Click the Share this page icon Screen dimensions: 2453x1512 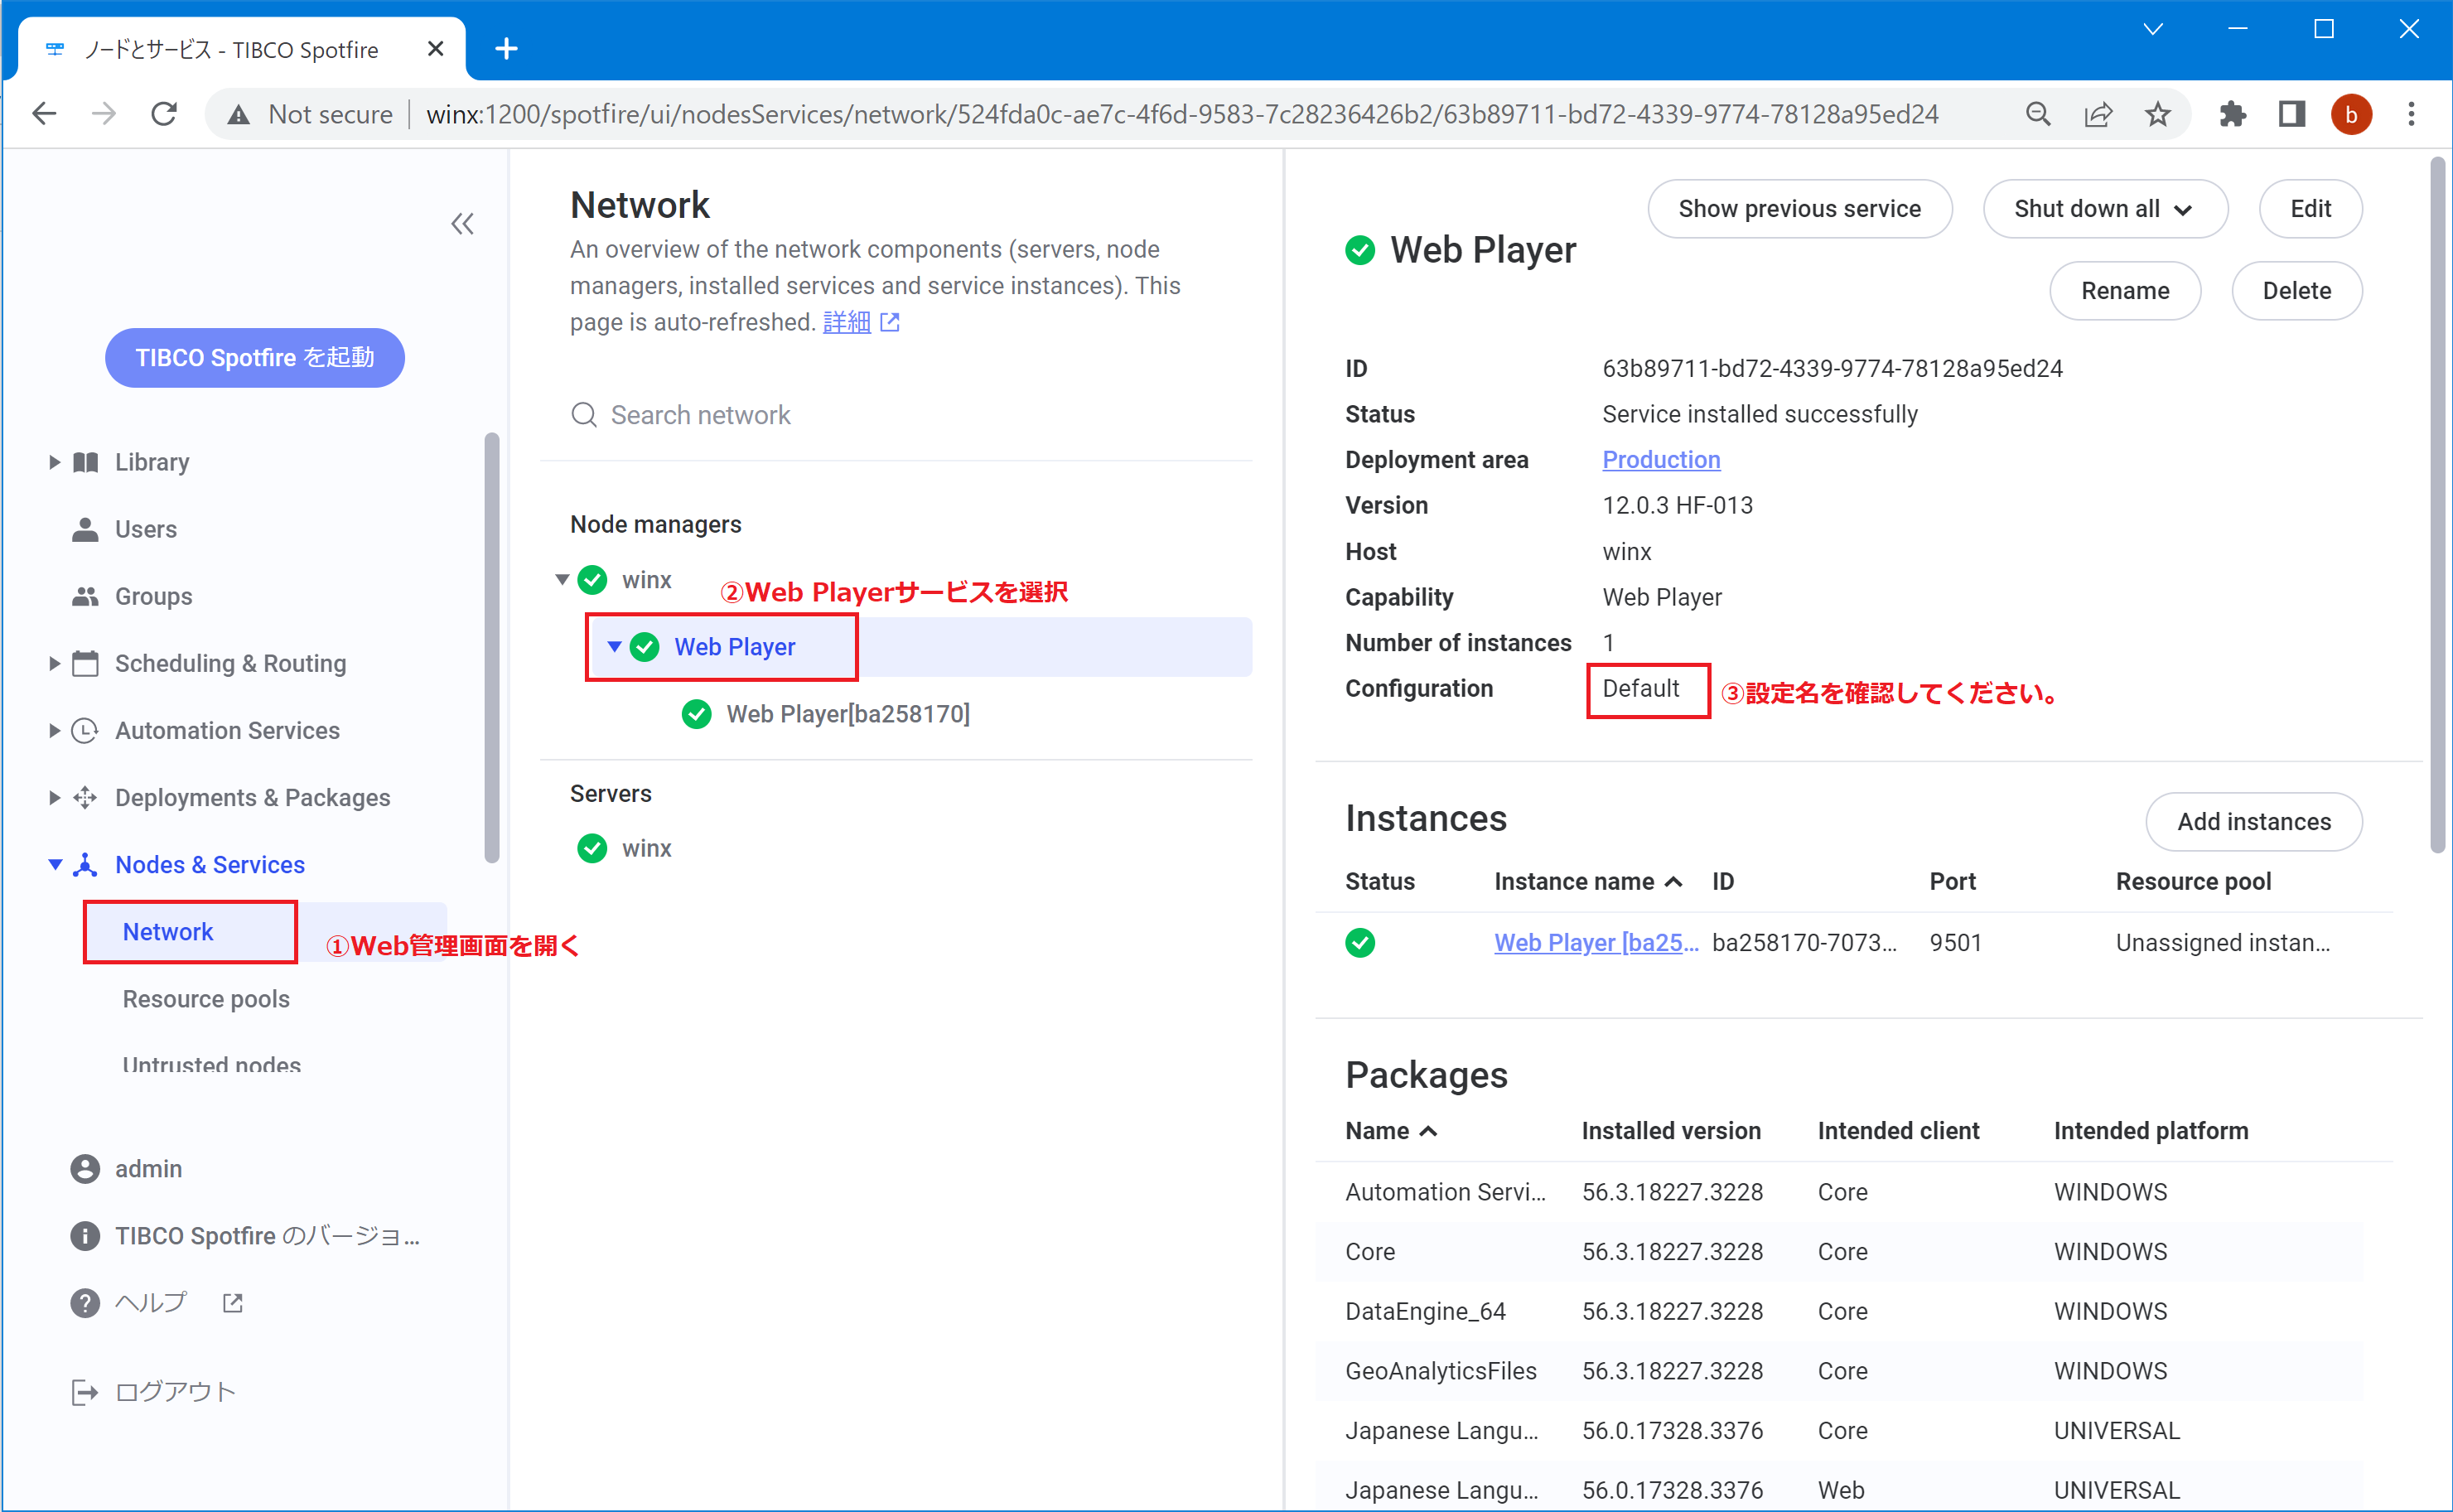coord(2098,114)
